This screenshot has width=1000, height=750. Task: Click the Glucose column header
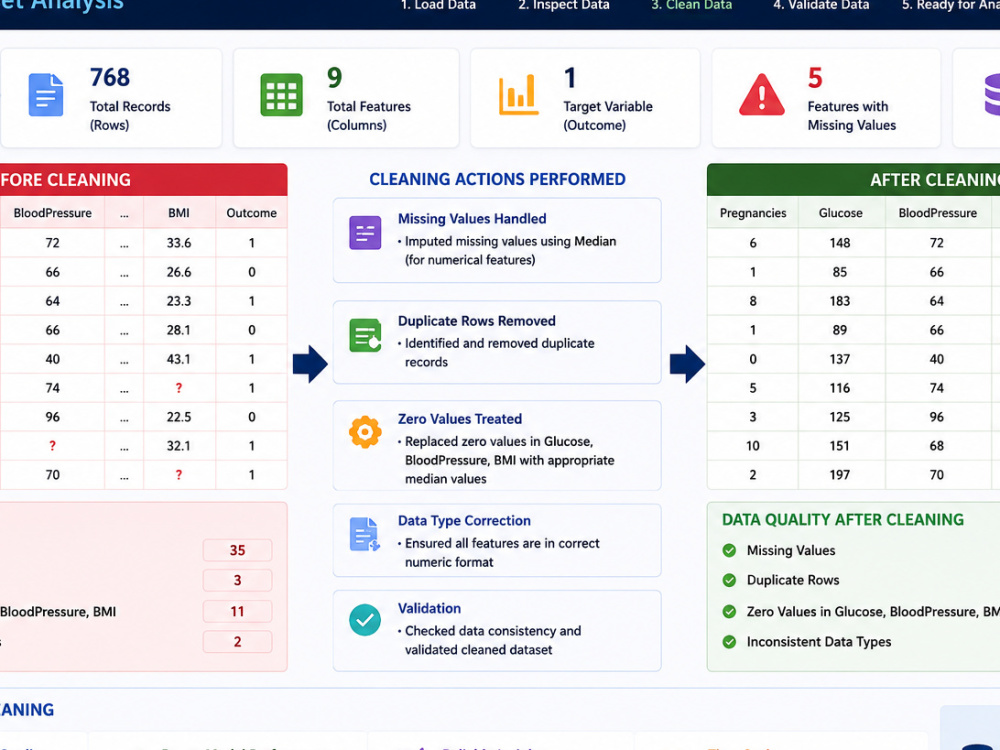tap(841, 213)
